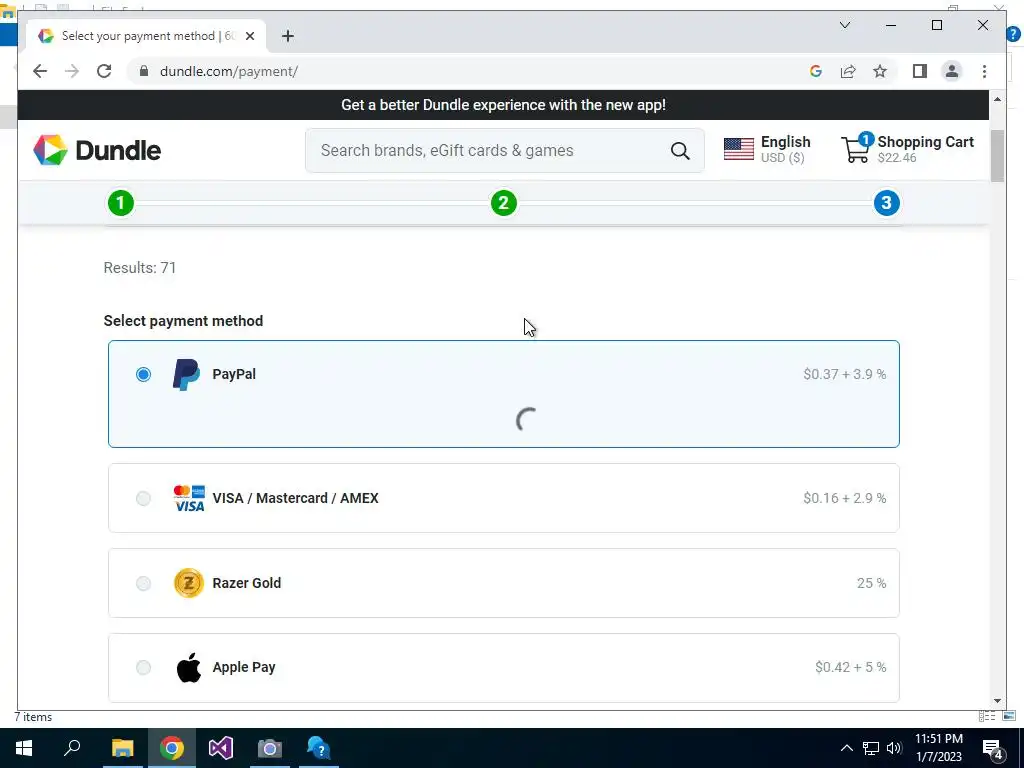
Task: Reload the Dundle payment page
Action: pyautogui.click(x=104, y=71)
